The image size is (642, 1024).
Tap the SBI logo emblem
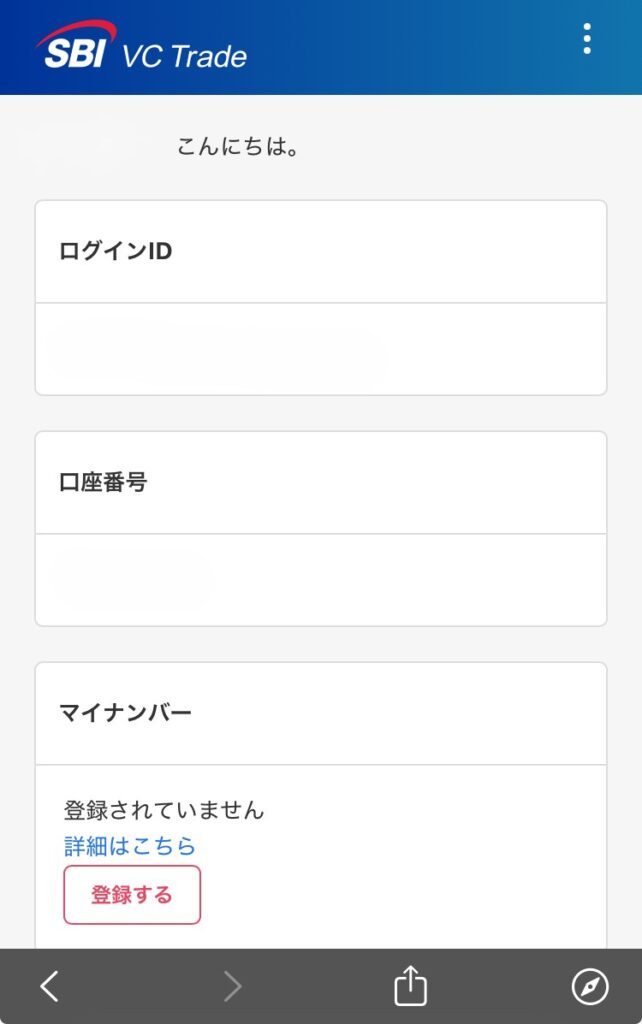(x=75, y=46)
